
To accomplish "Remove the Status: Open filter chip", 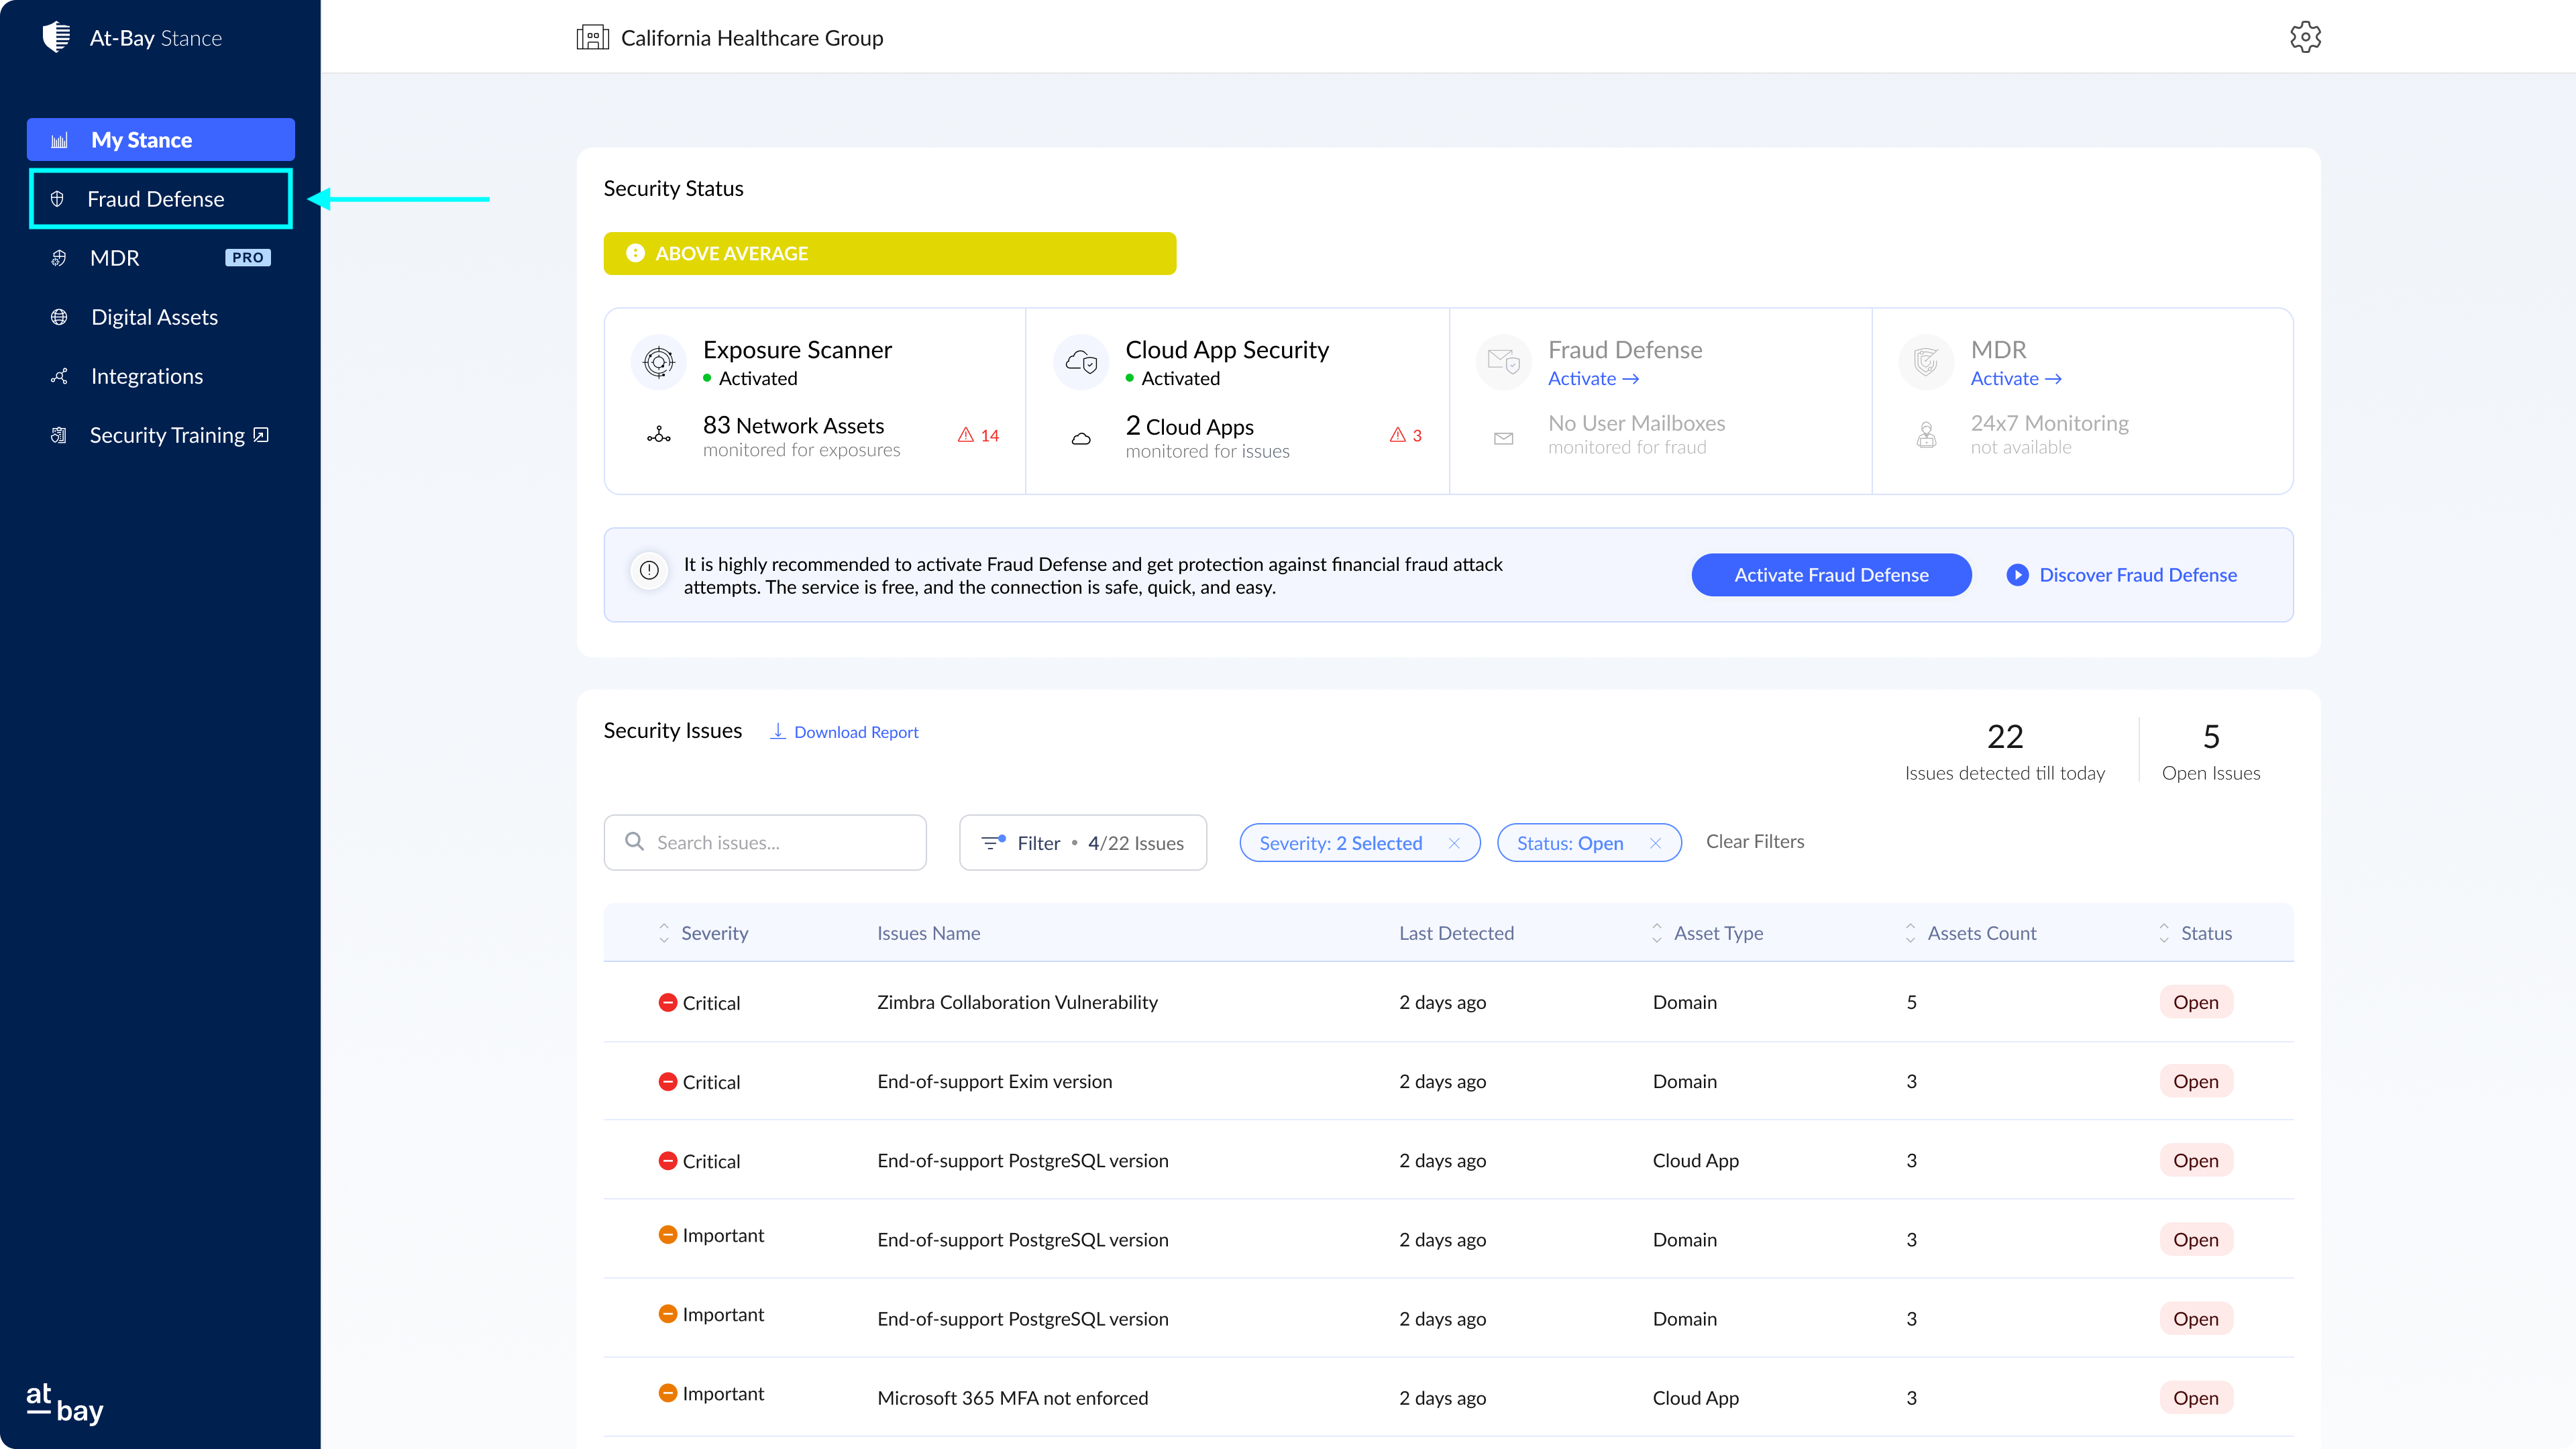I will coord(1655,843).
